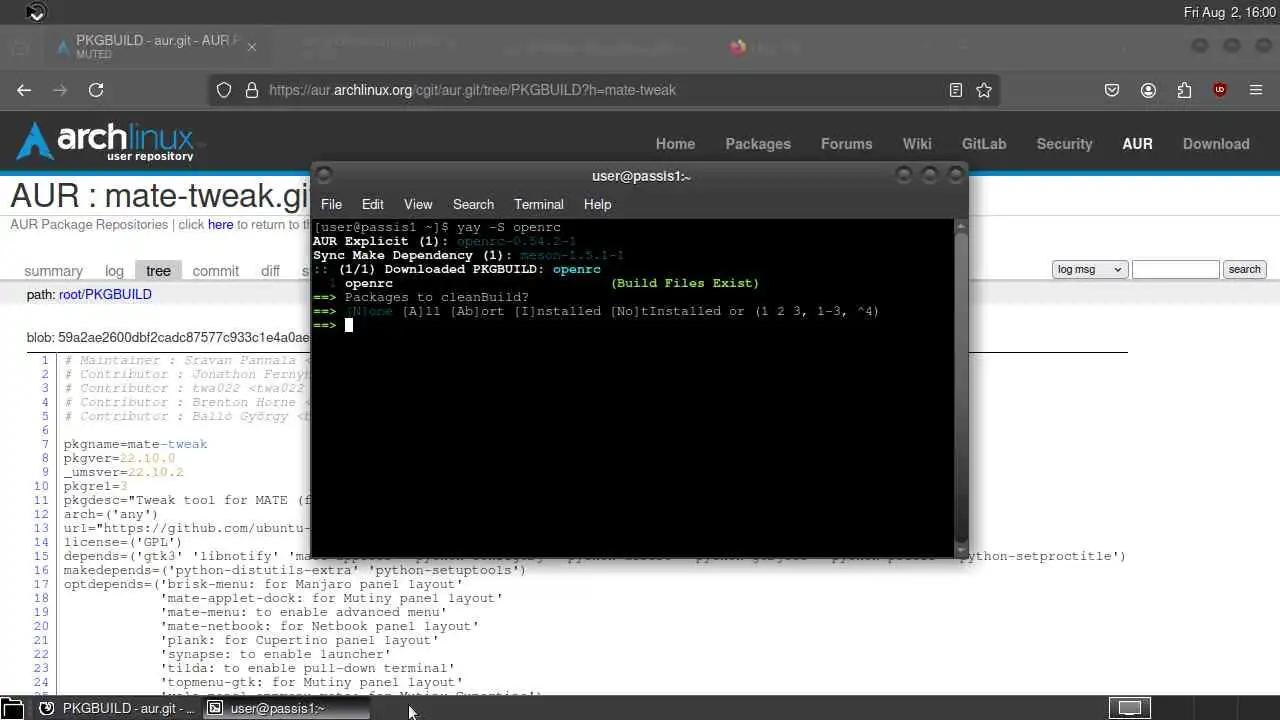Switch to the cgit commit tab

point(216,271)
